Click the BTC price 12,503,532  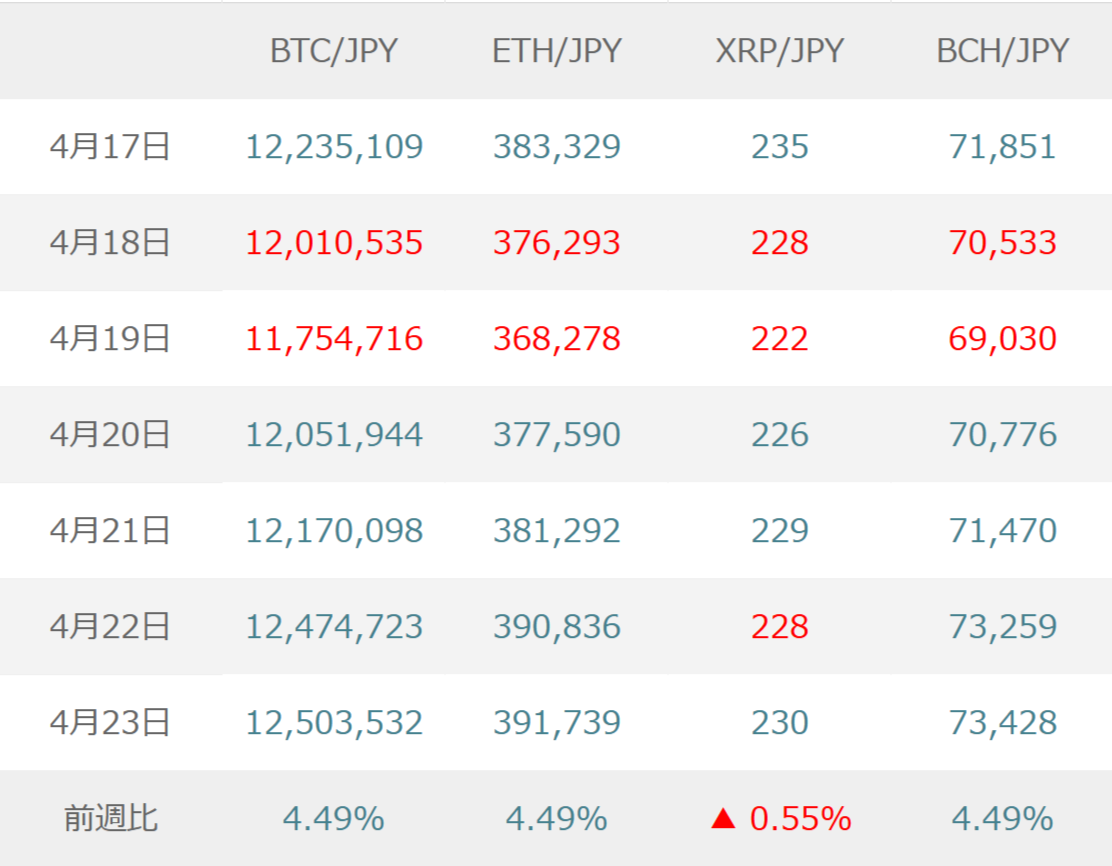(x=334, y=723)
